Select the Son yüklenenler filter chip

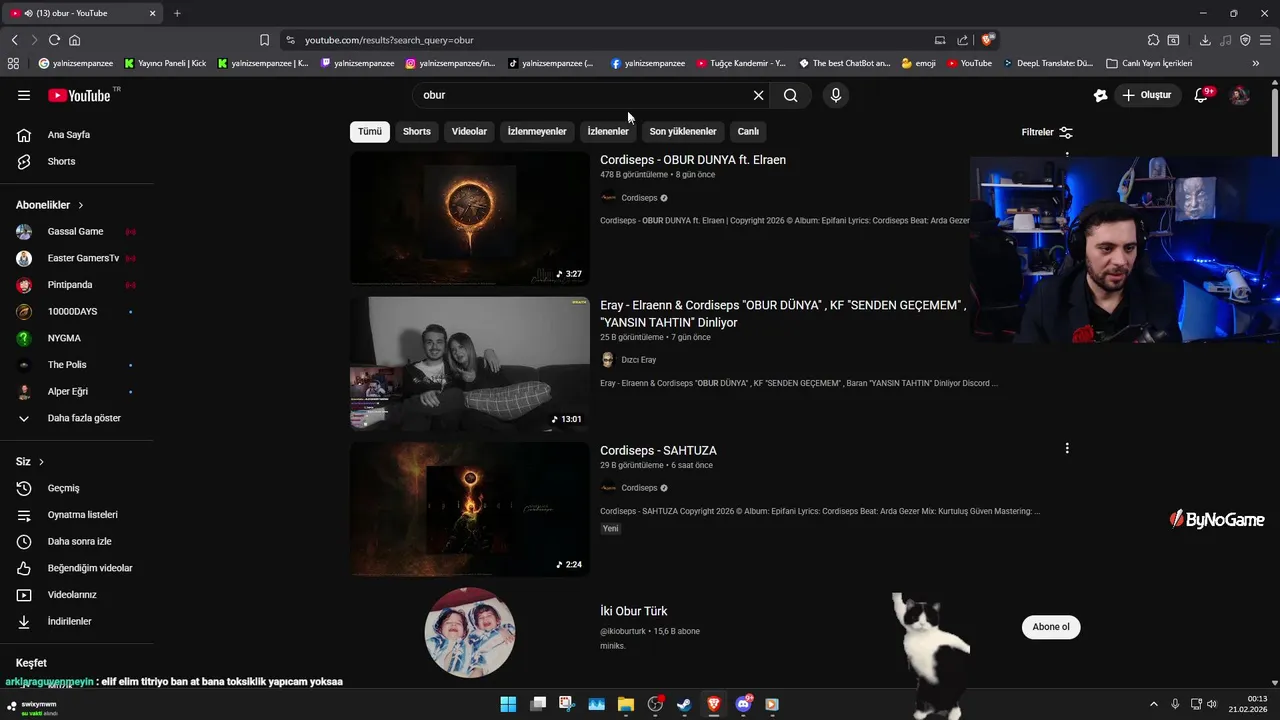(683, 131)
